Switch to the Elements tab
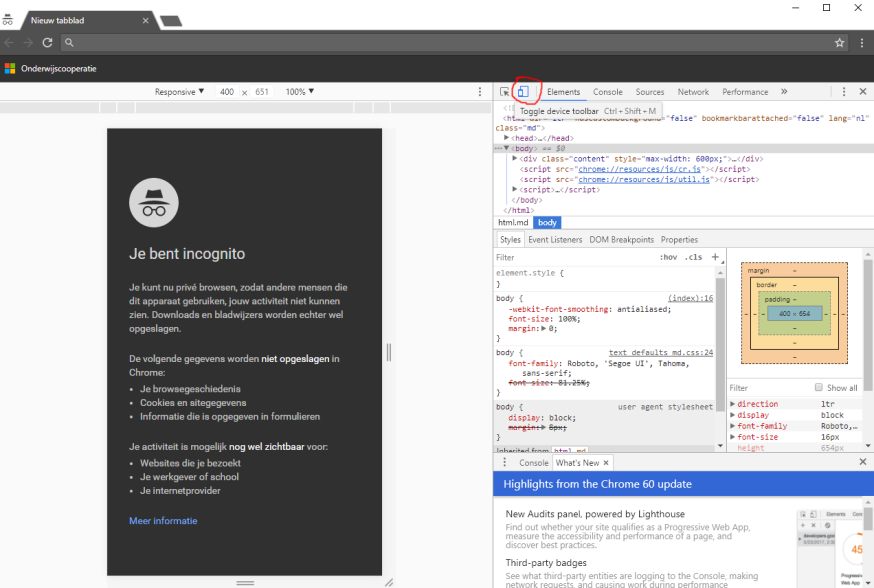Viewport: 874px width, 588px height. pyautogui.click(x=564, y=92)
